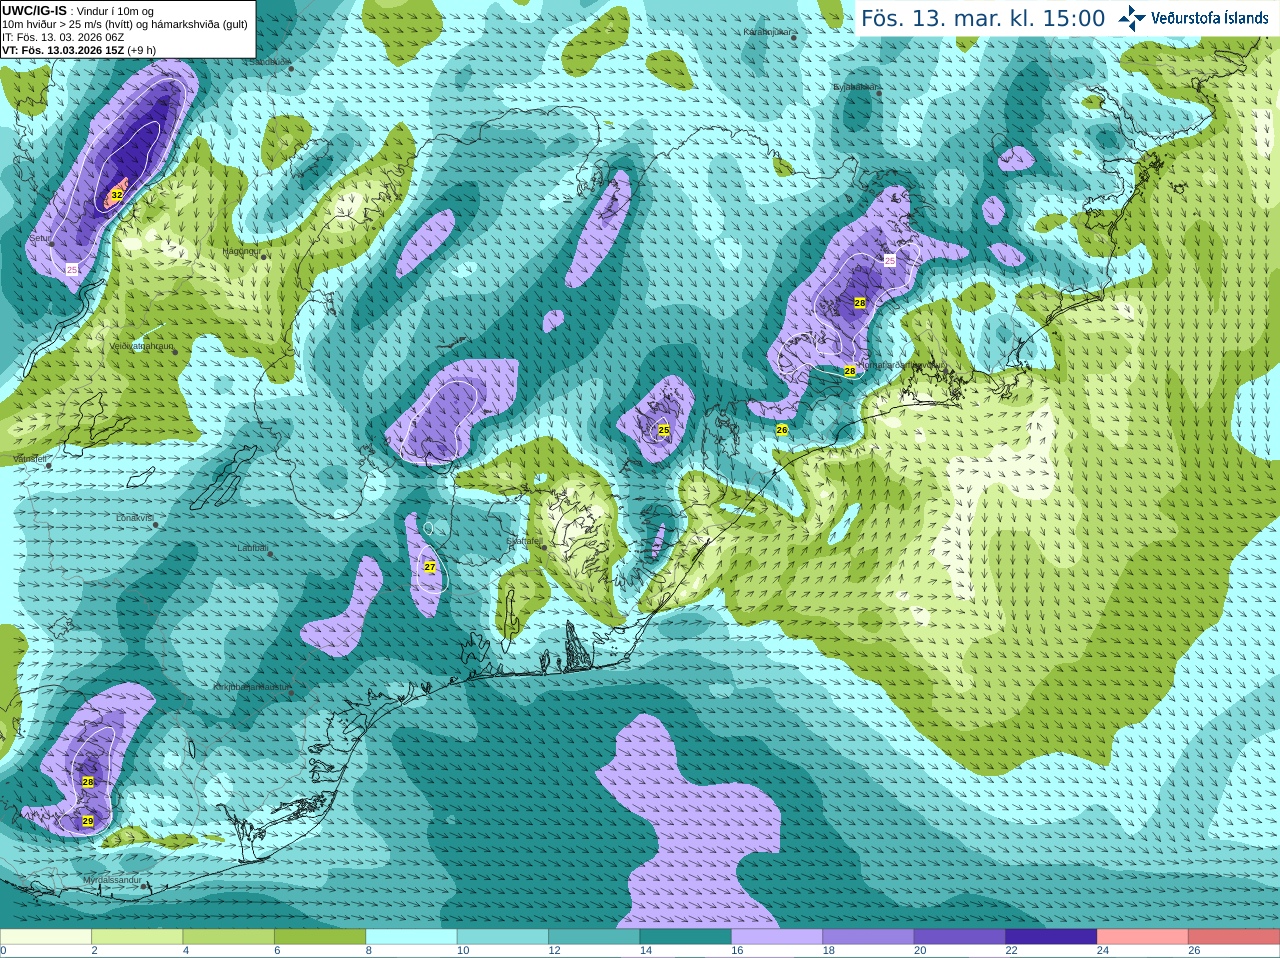Click the olive green 6–8 legend swatch
Image resolution: width=1280 pixels, height=958 pixels.
click(320, 937)
